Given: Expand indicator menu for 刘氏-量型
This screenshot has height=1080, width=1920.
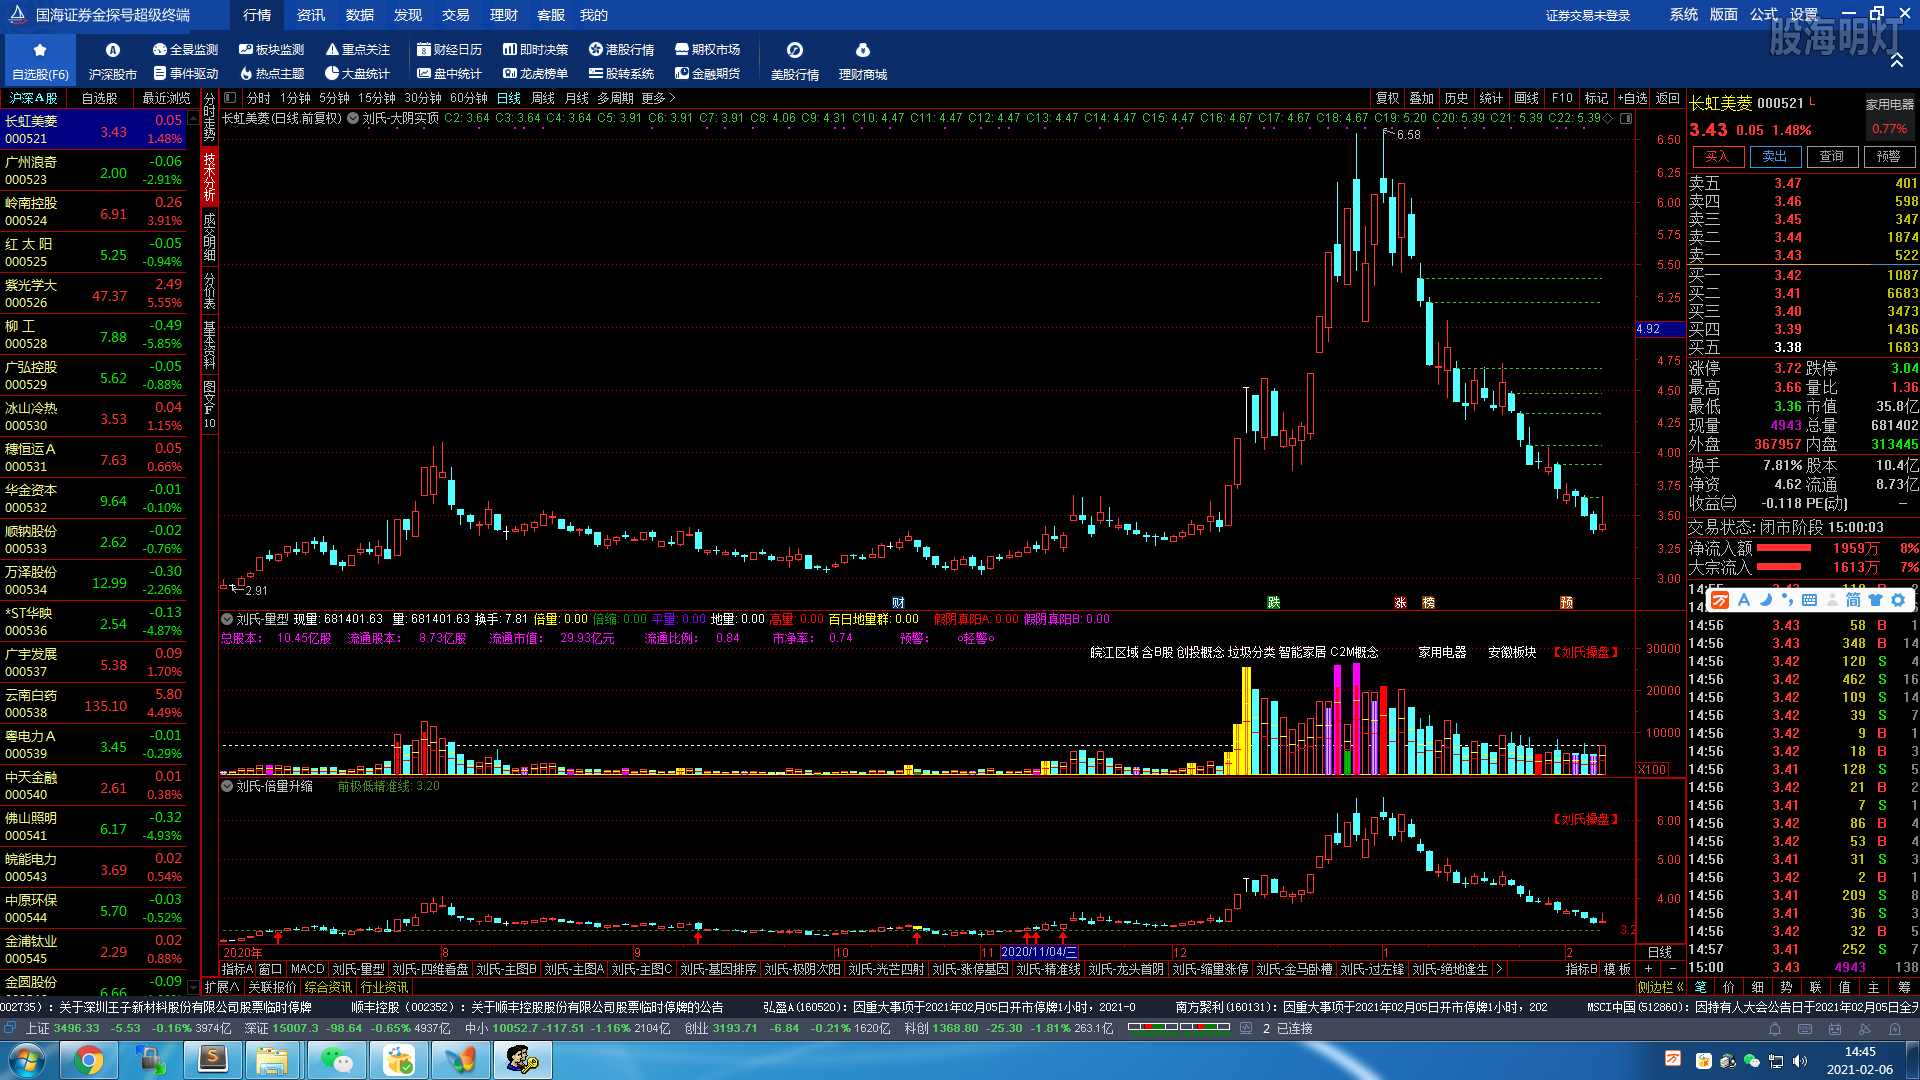Looking at the screenshot, I should [227, 619].
